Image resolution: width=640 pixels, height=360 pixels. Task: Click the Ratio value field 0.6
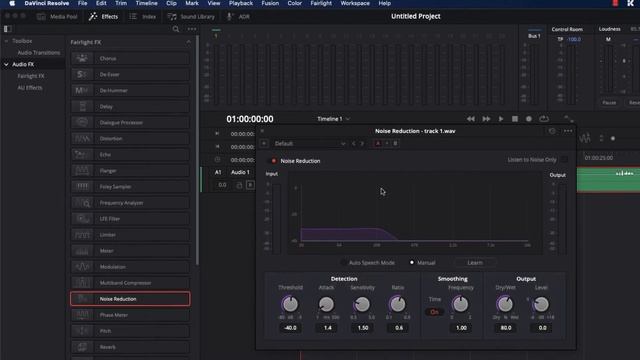point(399,328)
